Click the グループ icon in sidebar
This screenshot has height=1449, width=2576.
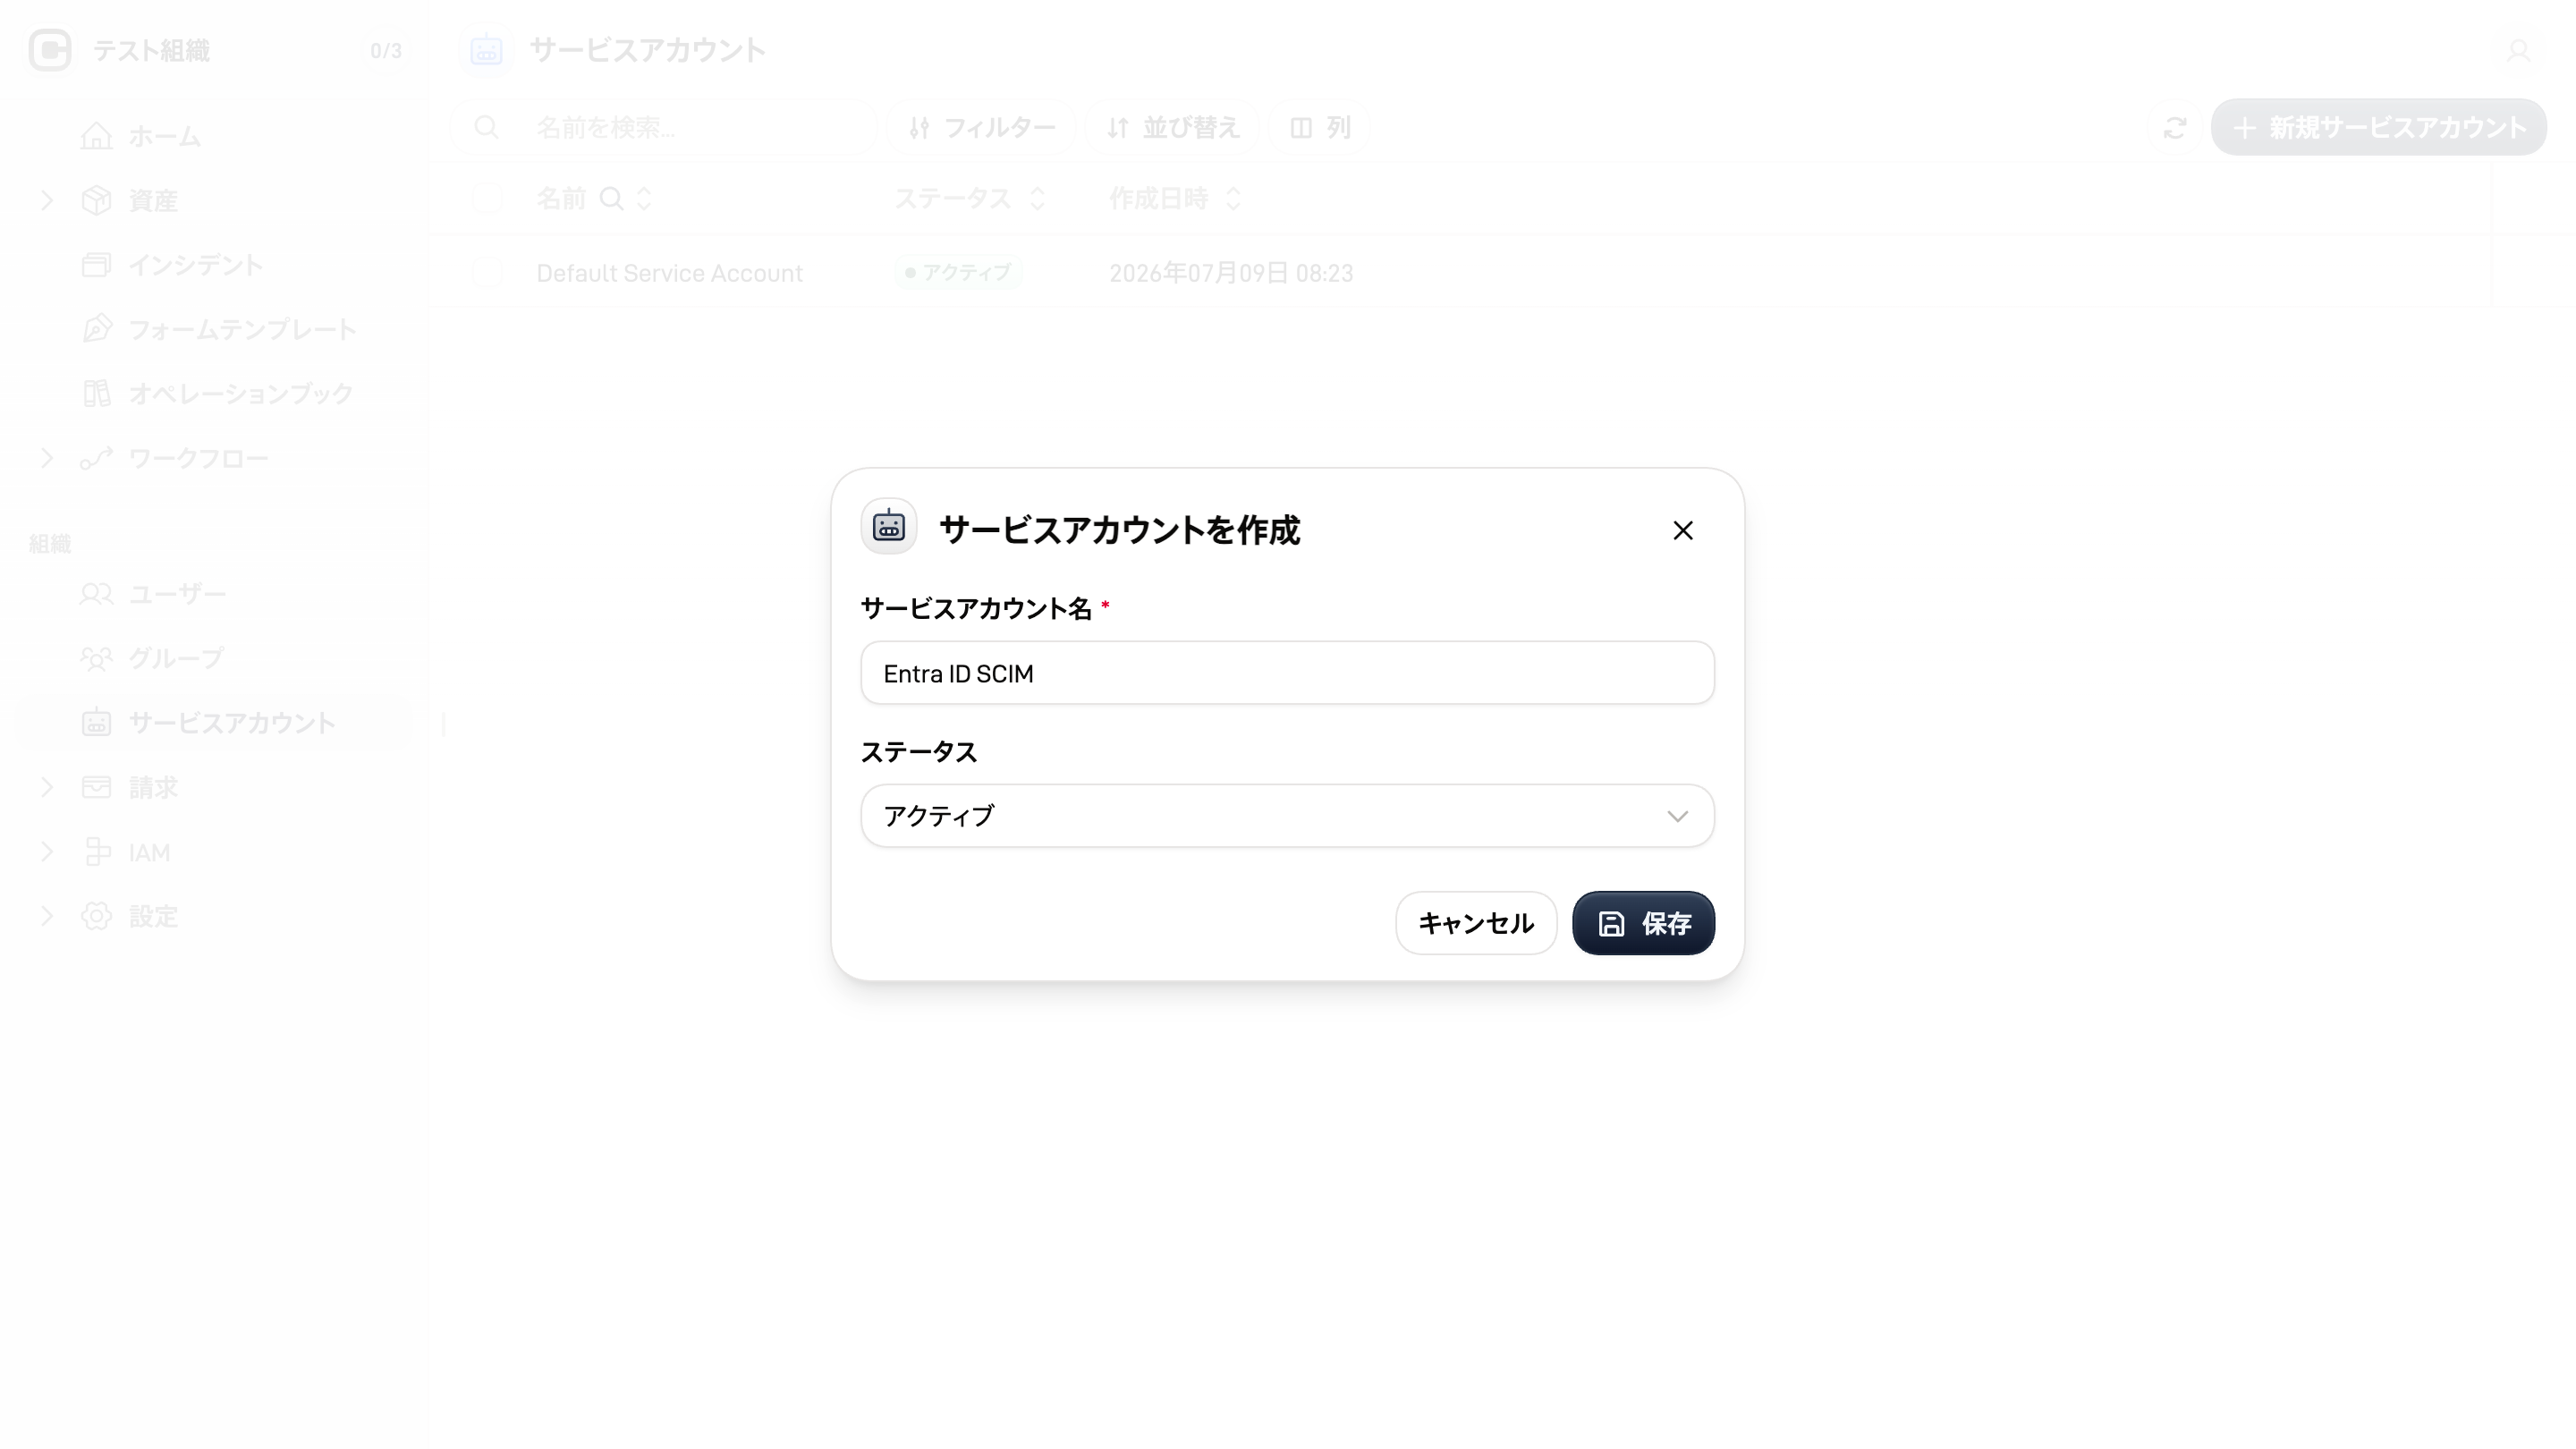(96, 658)
